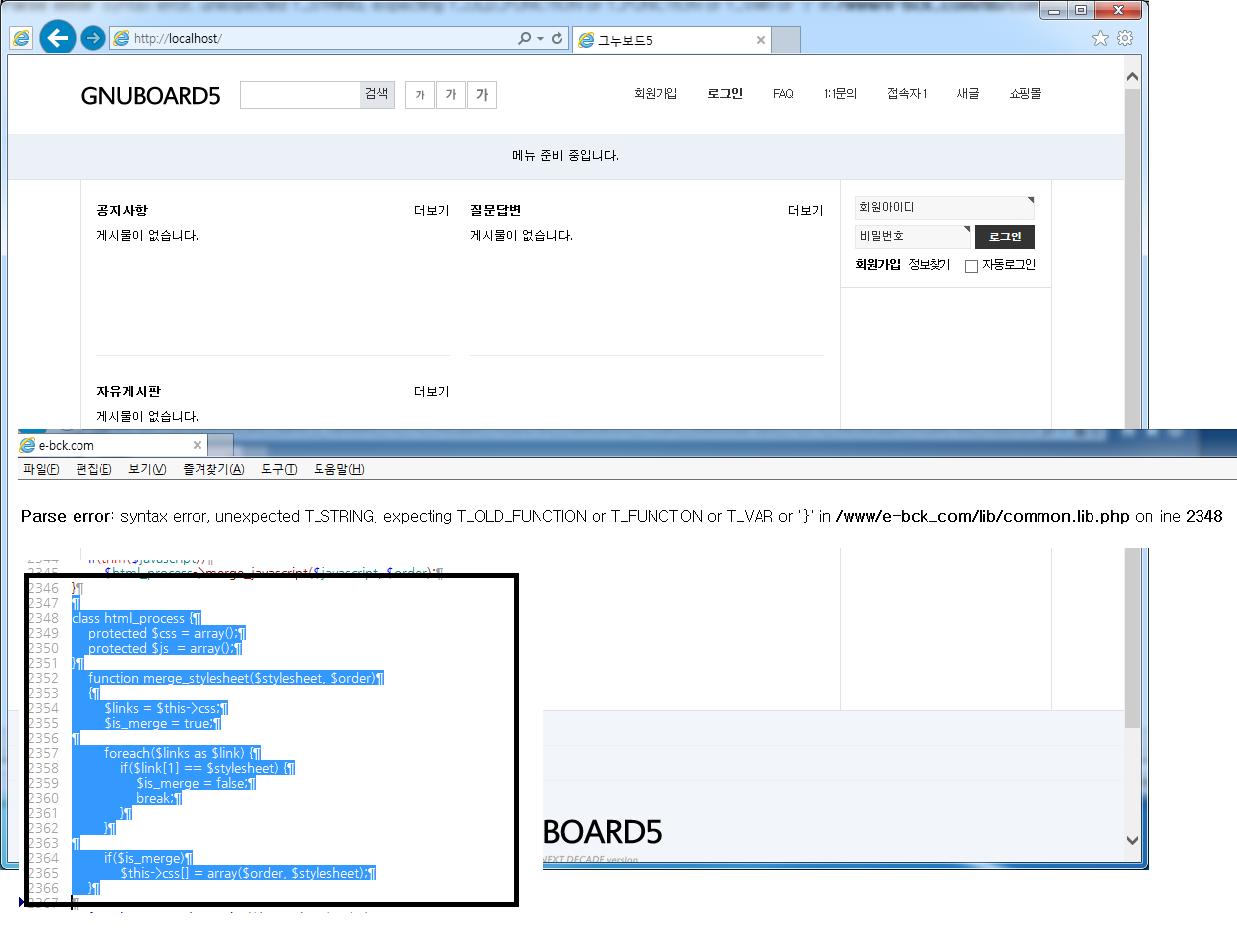1237x943 pixels.
Task: Click the browser Forward arrow button
Action: point(92,39)
